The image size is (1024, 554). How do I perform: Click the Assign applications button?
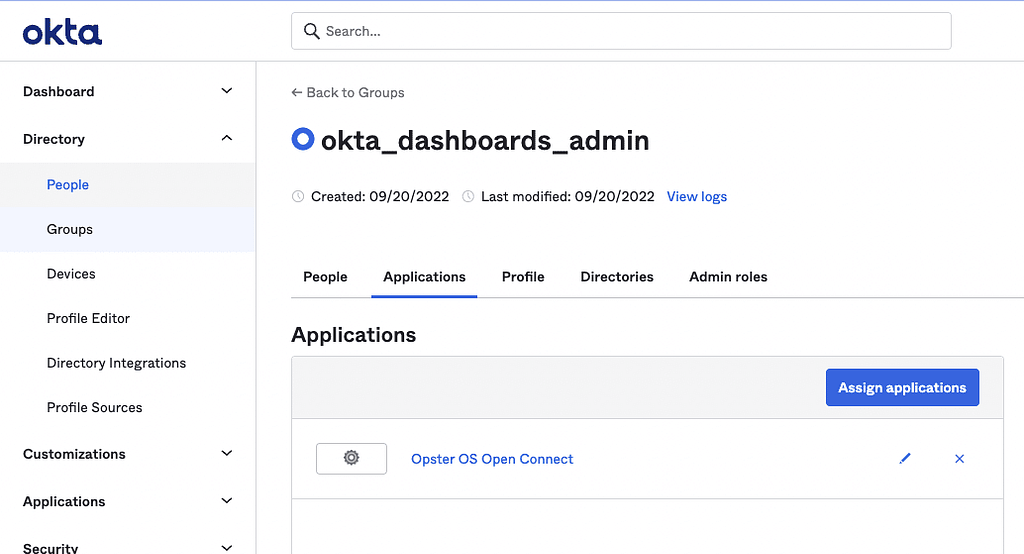pyautogui.click(x=902, y=387)
